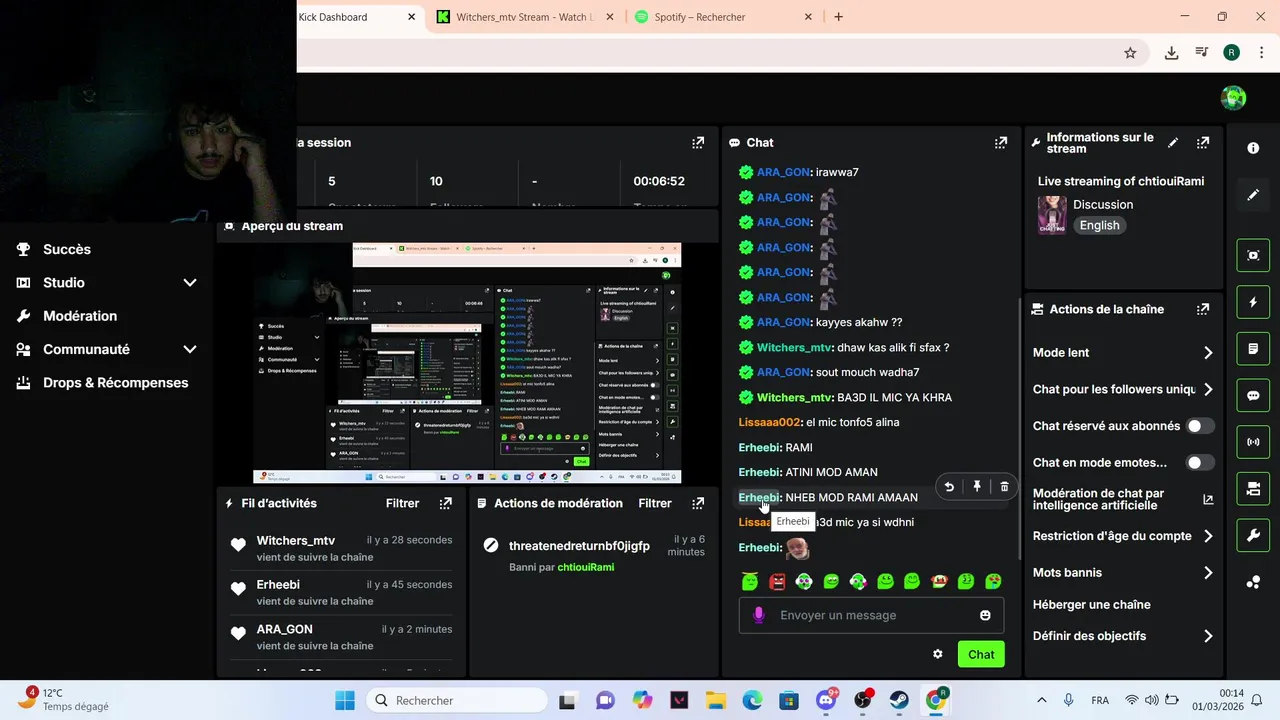Open the emoji picker in message box
The image size is (1280, 720).
coord(985,615)
